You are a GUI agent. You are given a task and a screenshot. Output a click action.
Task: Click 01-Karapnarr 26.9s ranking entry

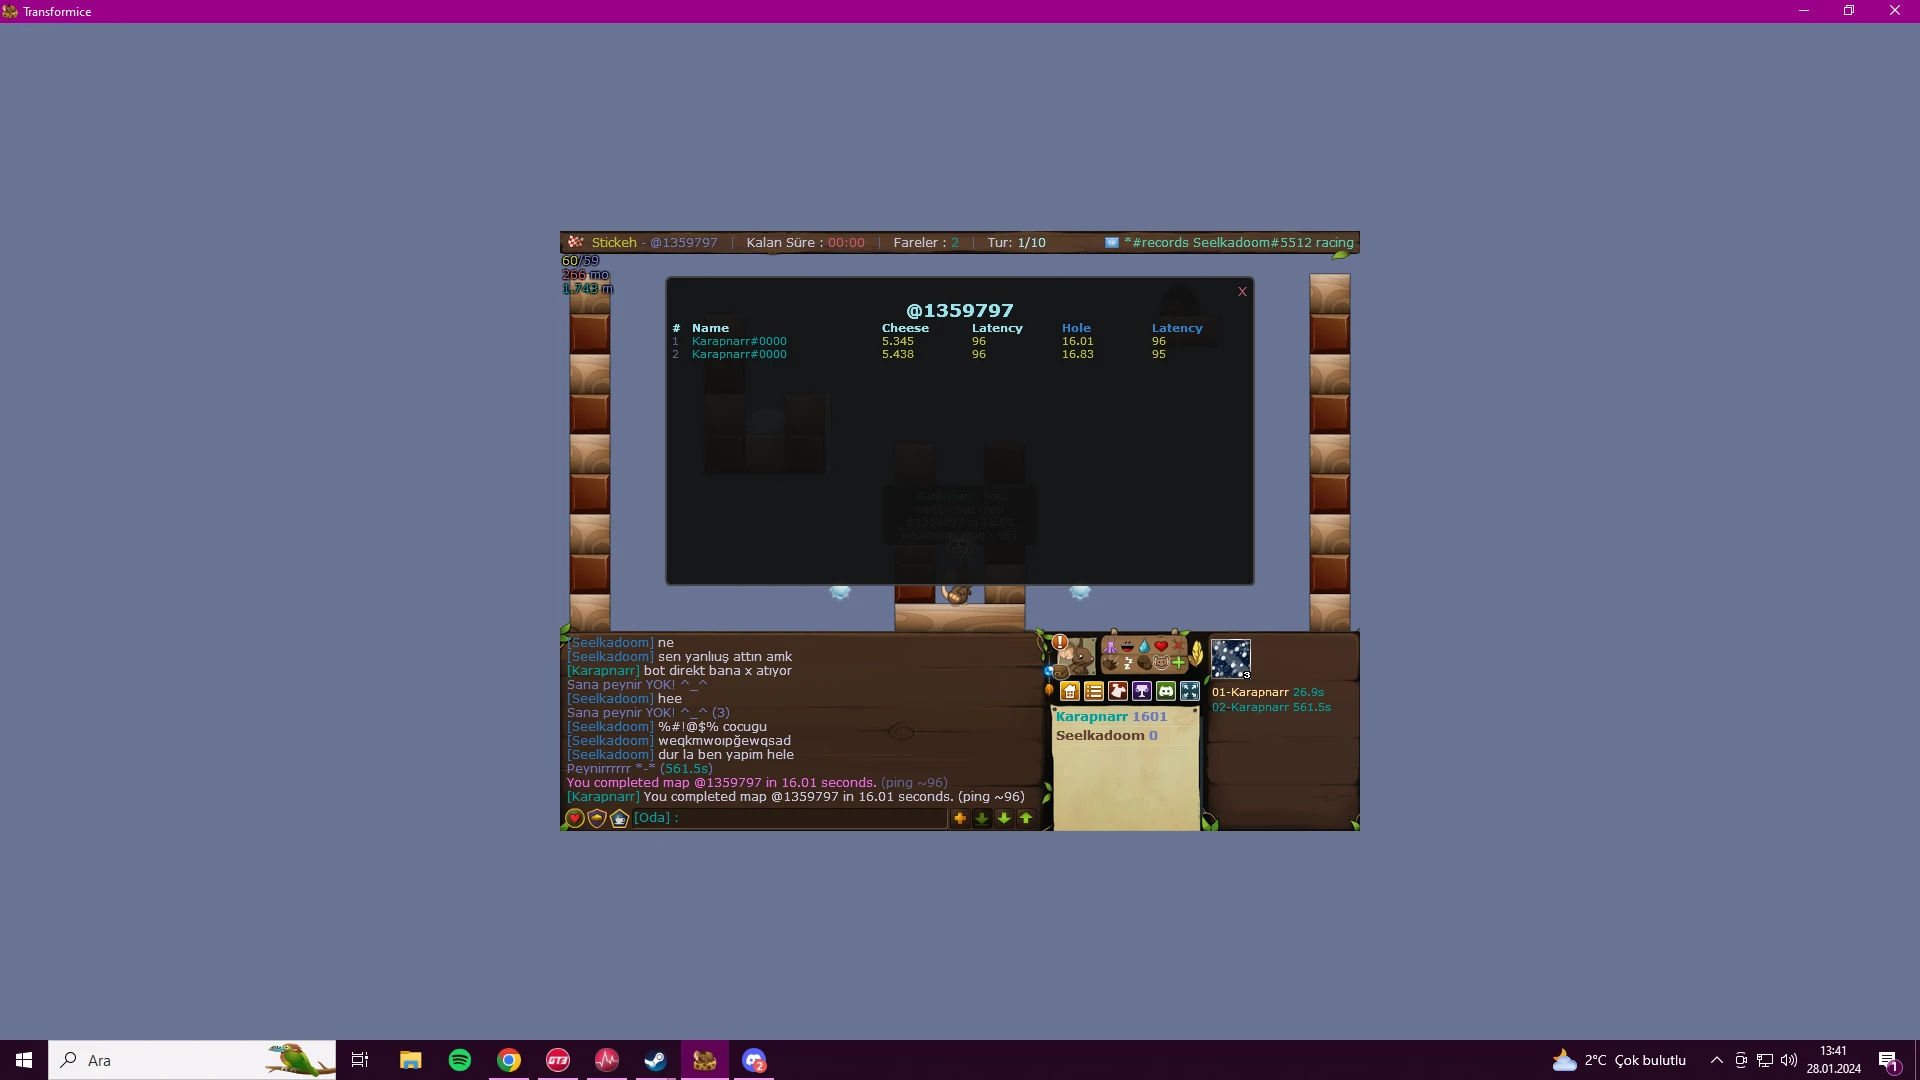1267,692
